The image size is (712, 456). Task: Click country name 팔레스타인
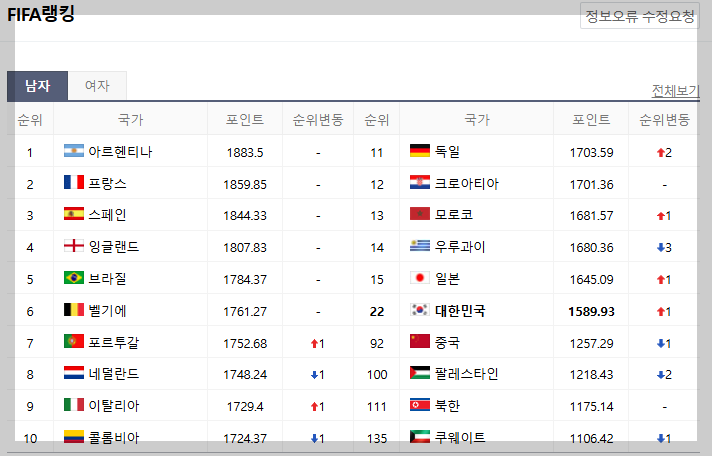(x=467, y=374)
